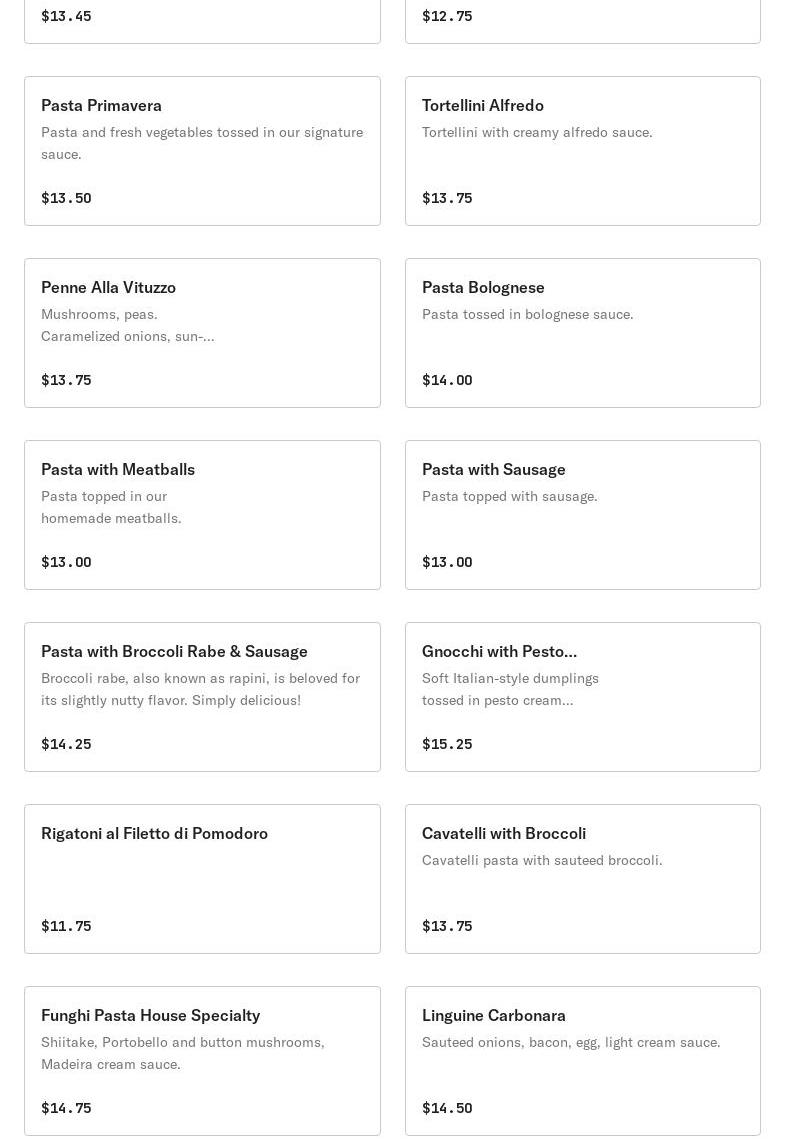Open the Pasta Primavera menu item

(x=202, y=150)
